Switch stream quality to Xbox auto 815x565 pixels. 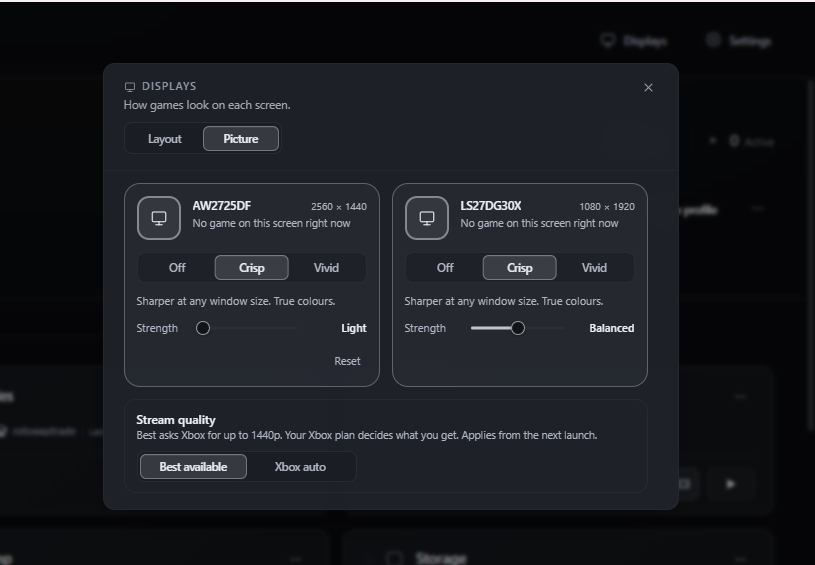click(300, 467)
